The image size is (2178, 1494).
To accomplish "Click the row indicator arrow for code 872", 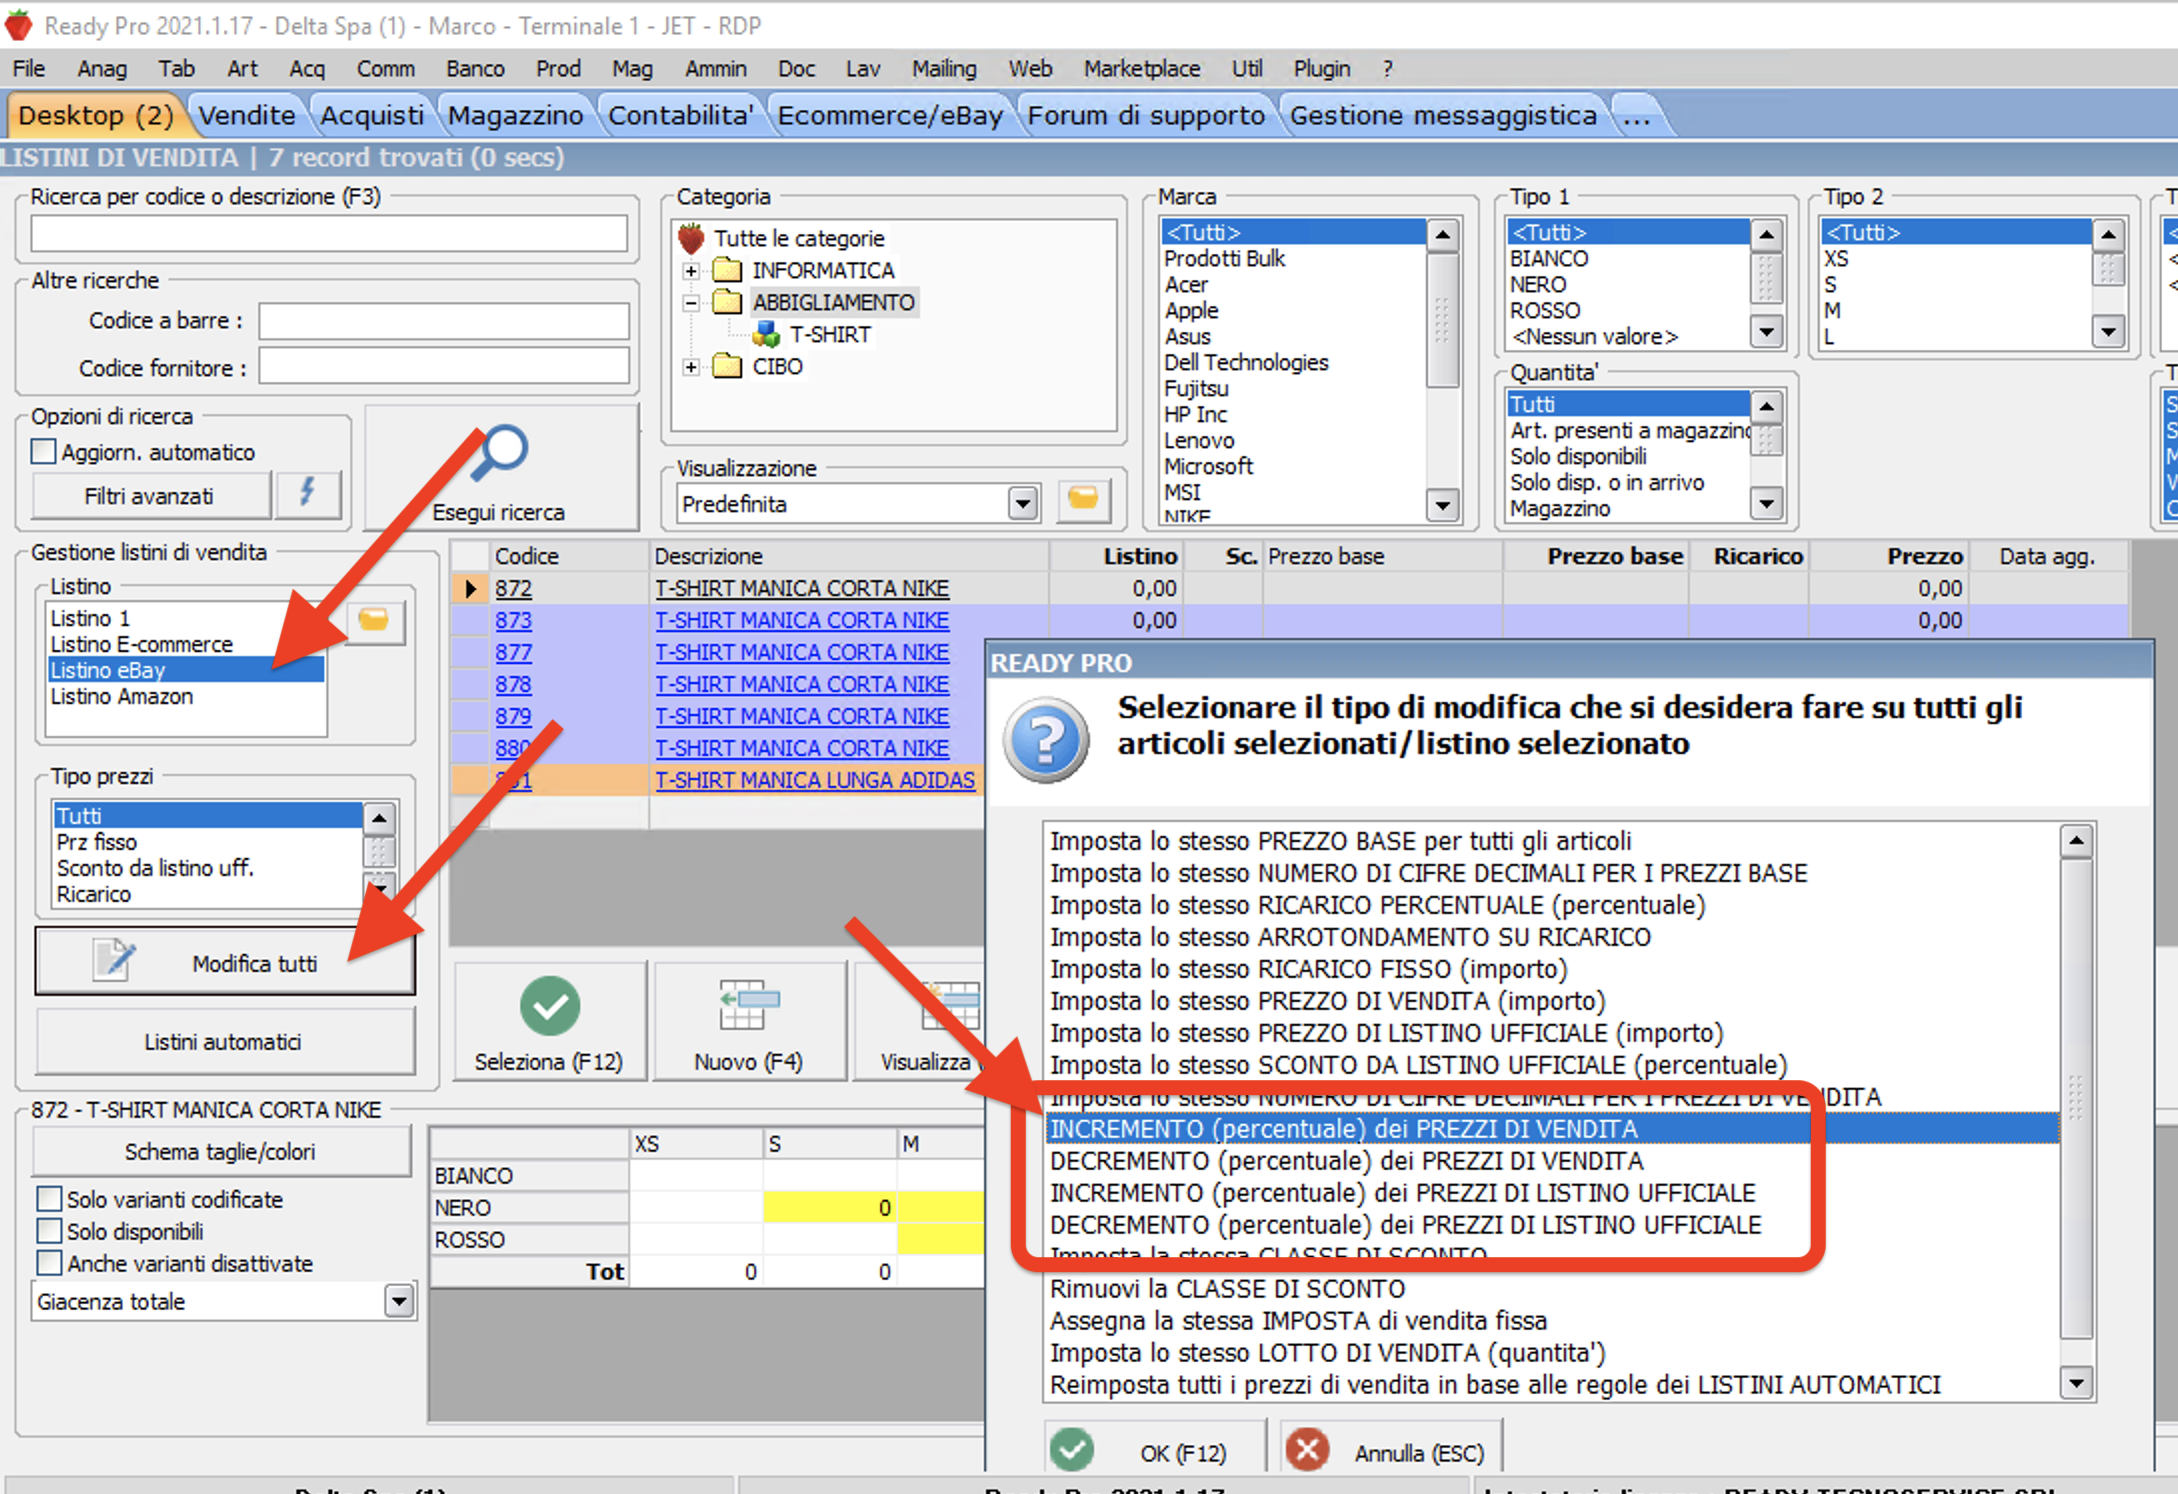I will [470, 588].
